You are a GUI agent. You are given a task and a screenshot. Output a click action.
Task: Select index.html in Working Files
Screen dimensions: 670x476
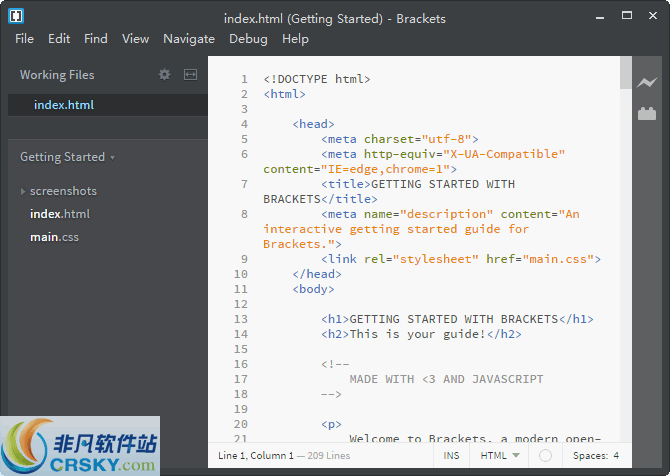click(64, 105)
